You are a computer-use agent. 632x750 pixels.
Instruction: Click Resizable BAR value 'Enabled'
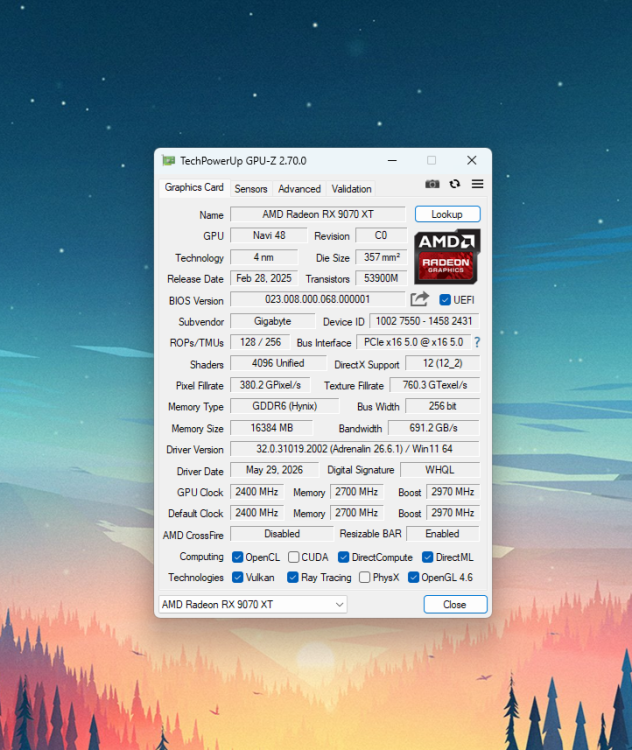[443, 534]
